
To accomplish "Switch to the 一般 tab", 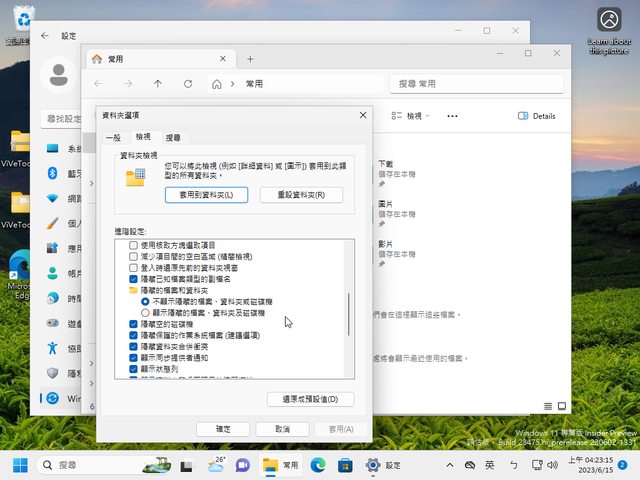I will pos(112,137).
